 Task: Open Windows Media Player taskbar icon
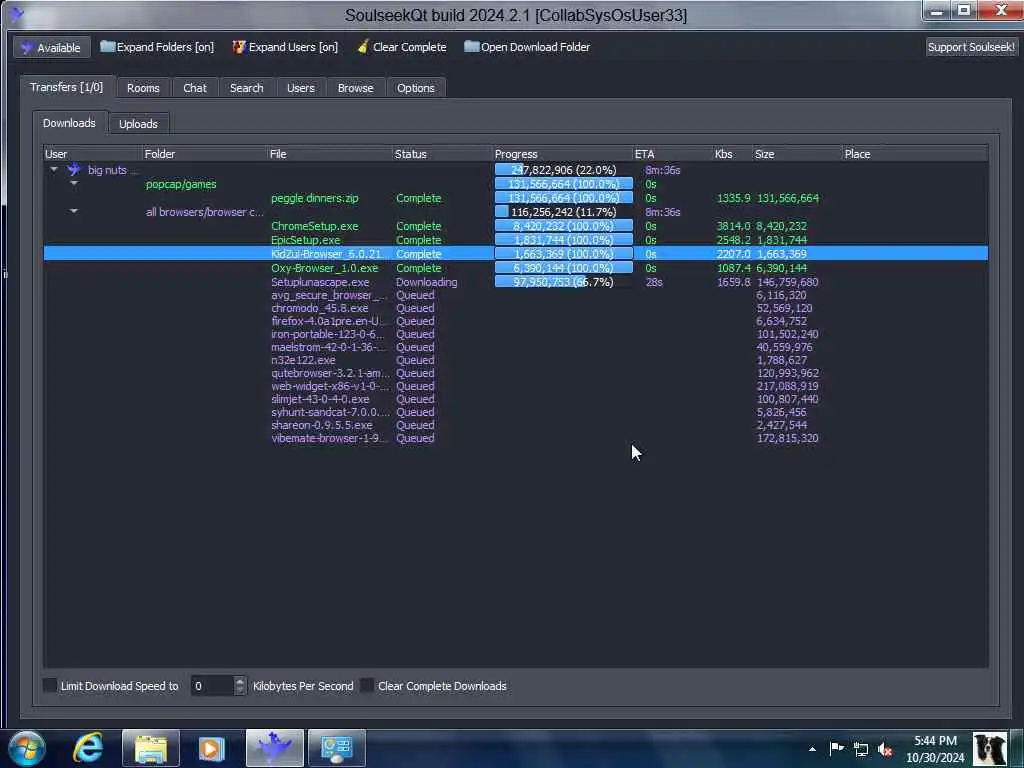click(x=212, y=748)
